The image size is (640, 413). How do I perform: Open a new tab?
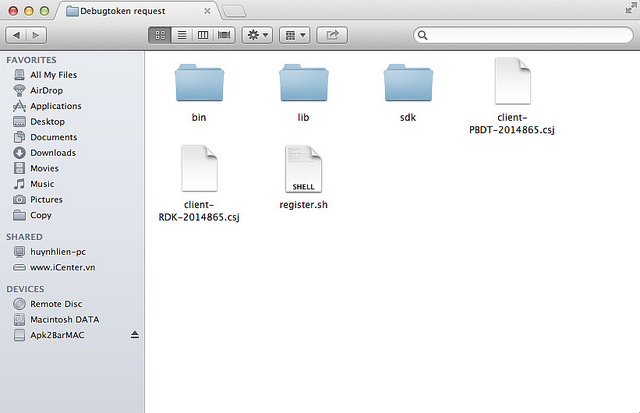[x=234, y=11]
